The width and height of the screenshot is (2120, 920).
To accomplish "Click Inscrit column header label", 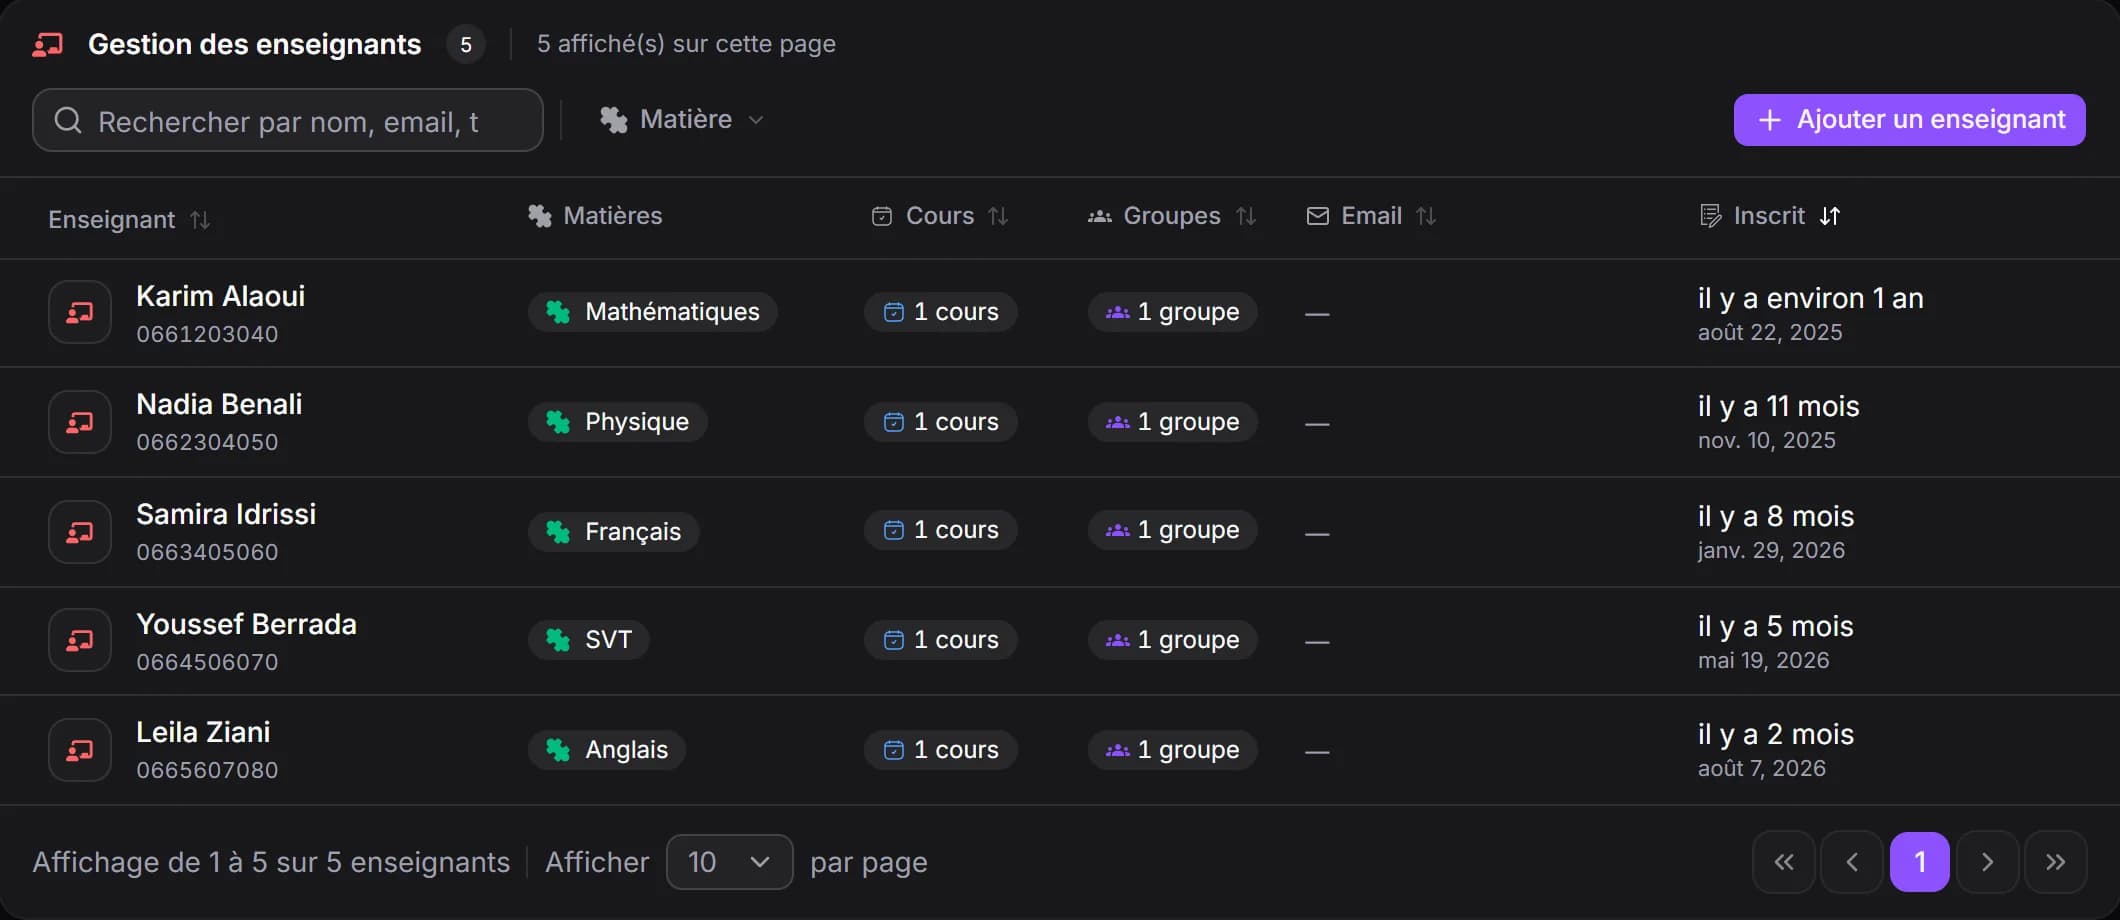I will click(x=1769, y=216).
